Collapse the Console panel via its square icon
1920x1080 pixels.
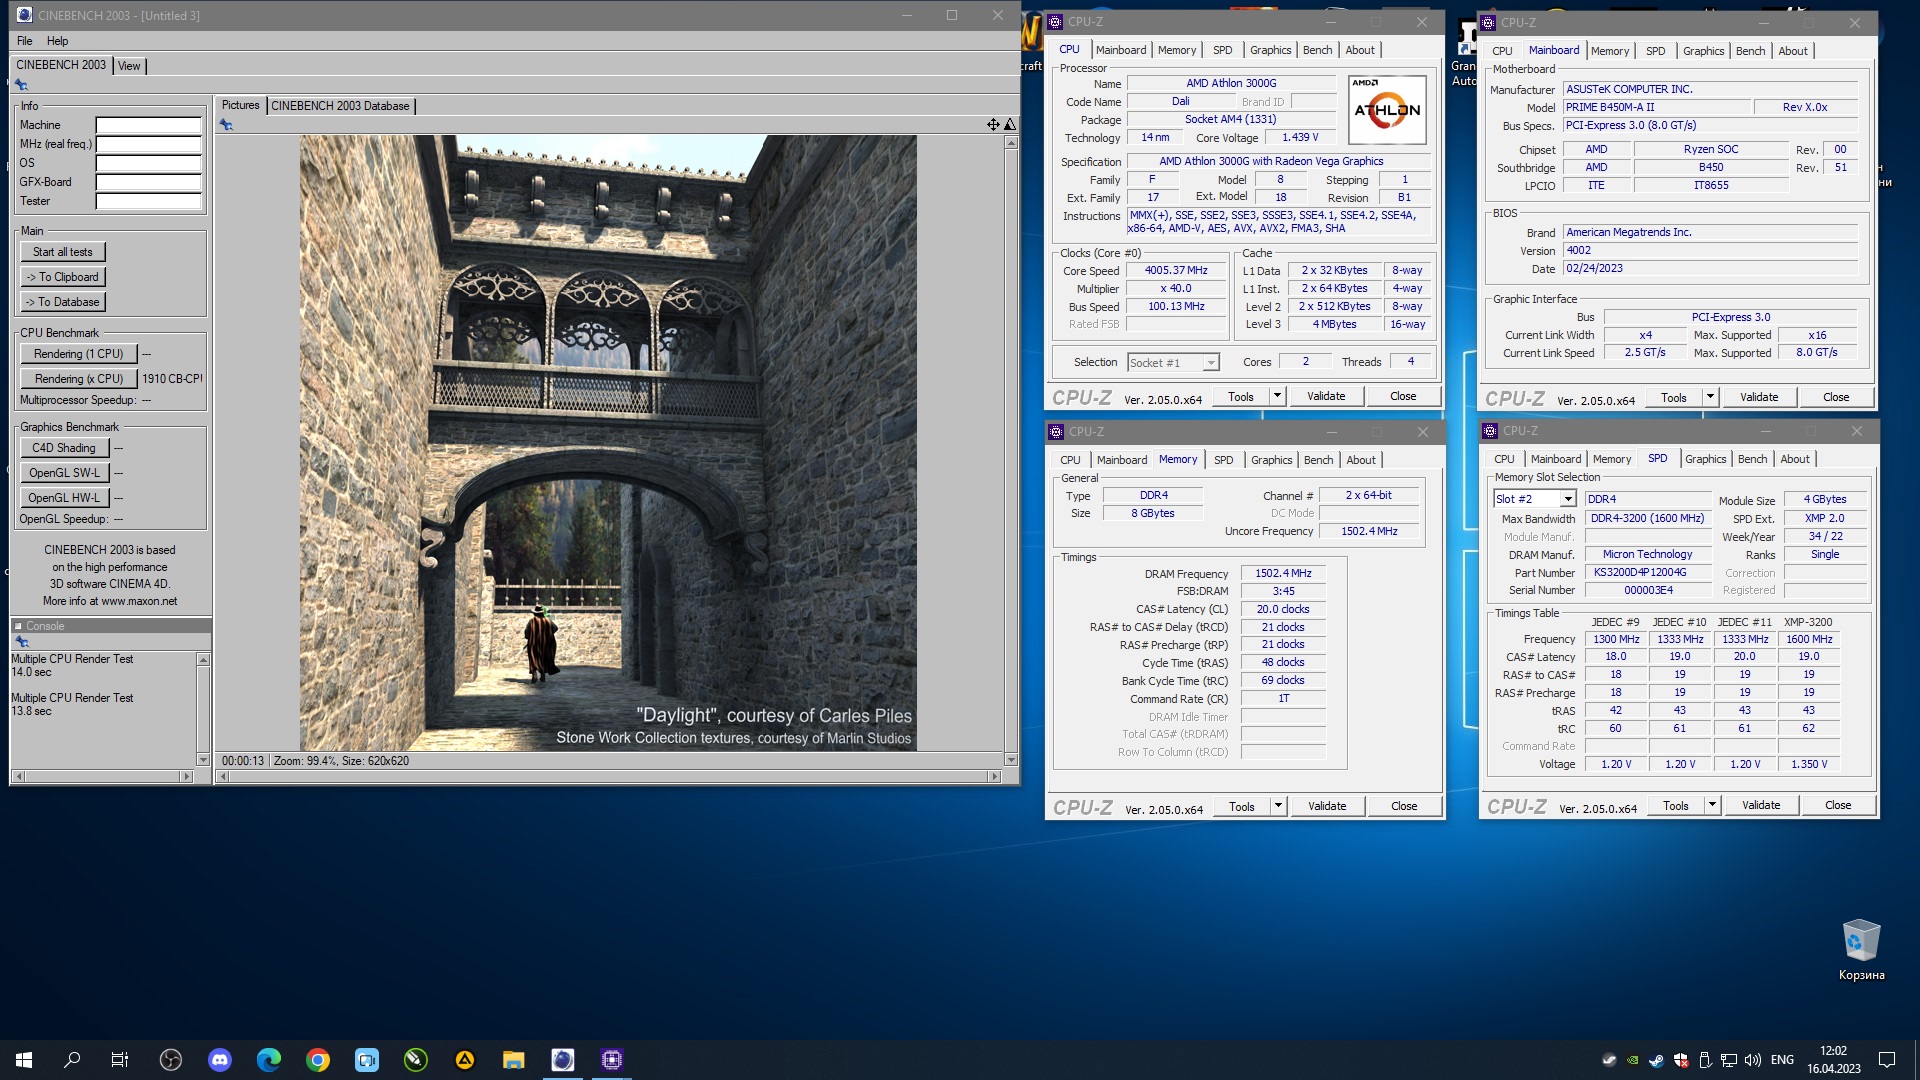click(x=18, y=626)
